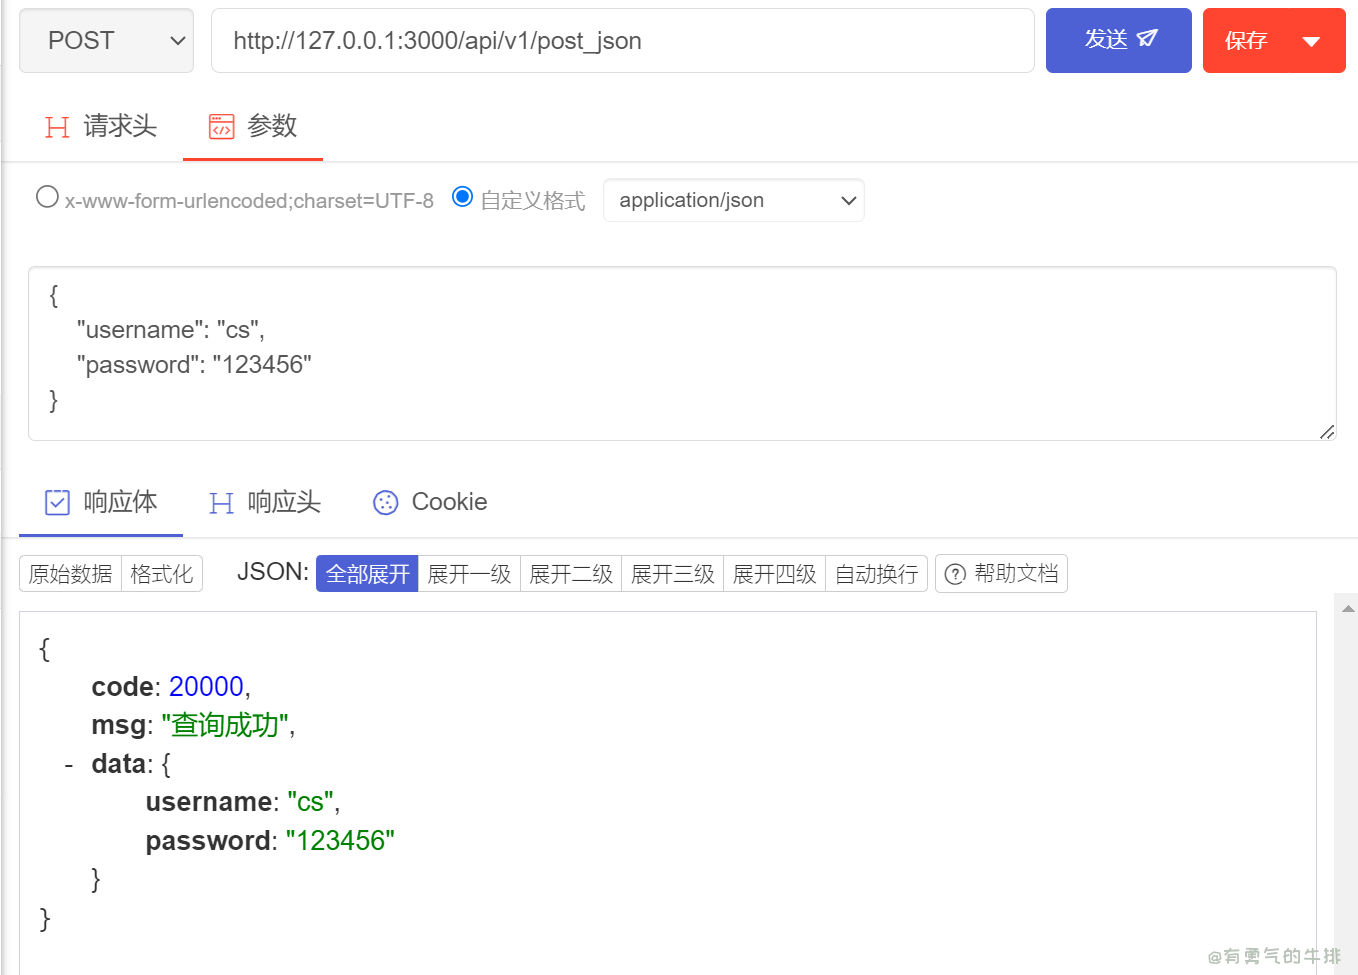The width and height of the screenshot is (1358, 975).
Task: Click the response headers H icon
Action: coord(221,503)
